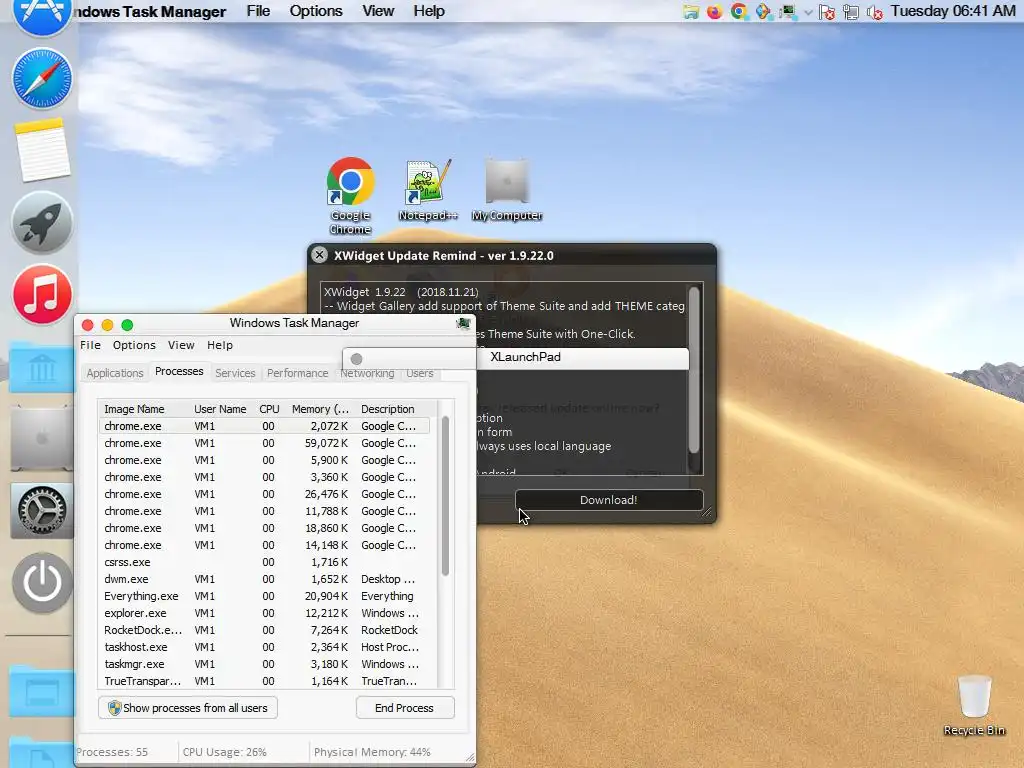Viewport: 1024px width, 768px height.
Task: Open the Library folder in dock
Action: 41,367
